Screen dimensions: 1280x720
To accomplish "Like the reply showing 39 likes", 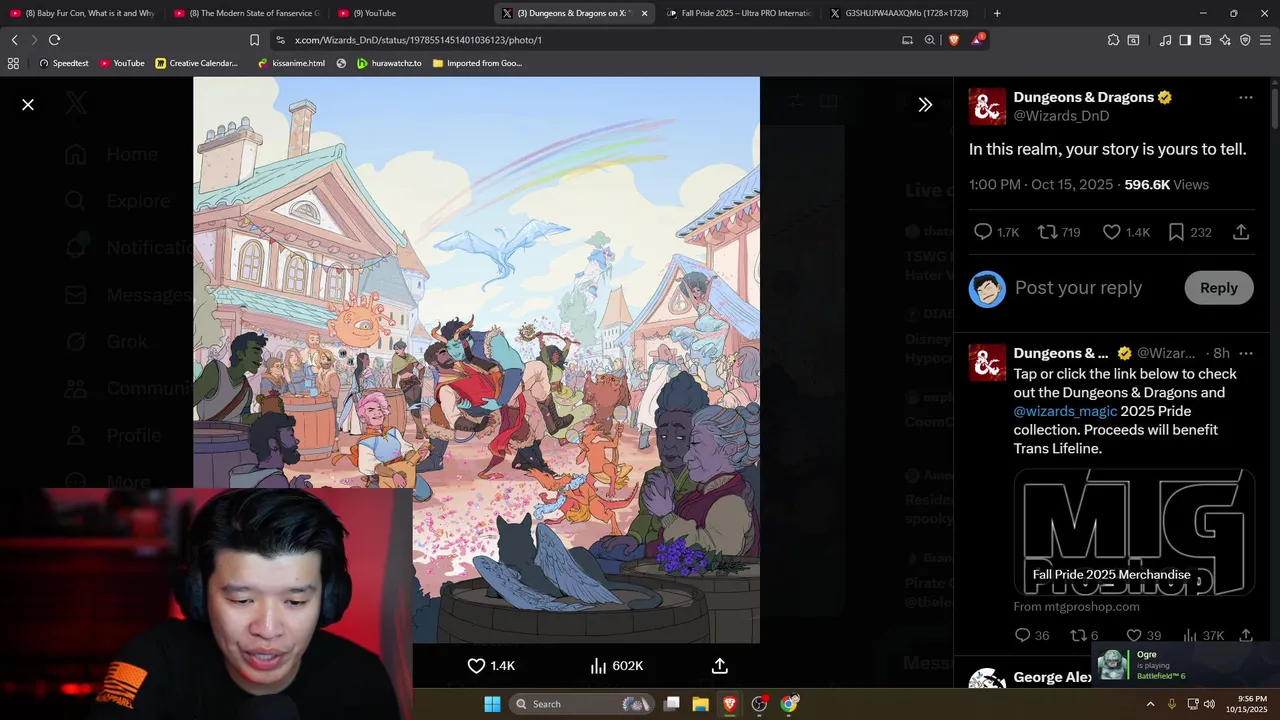I will (1143, 635).
